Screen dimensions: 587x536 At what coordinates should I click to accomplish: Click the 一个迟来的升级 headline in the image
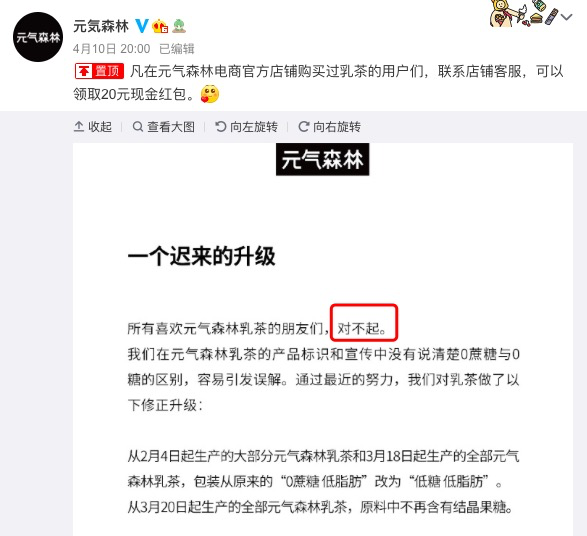pyautogui.click(x=202, y=257)
